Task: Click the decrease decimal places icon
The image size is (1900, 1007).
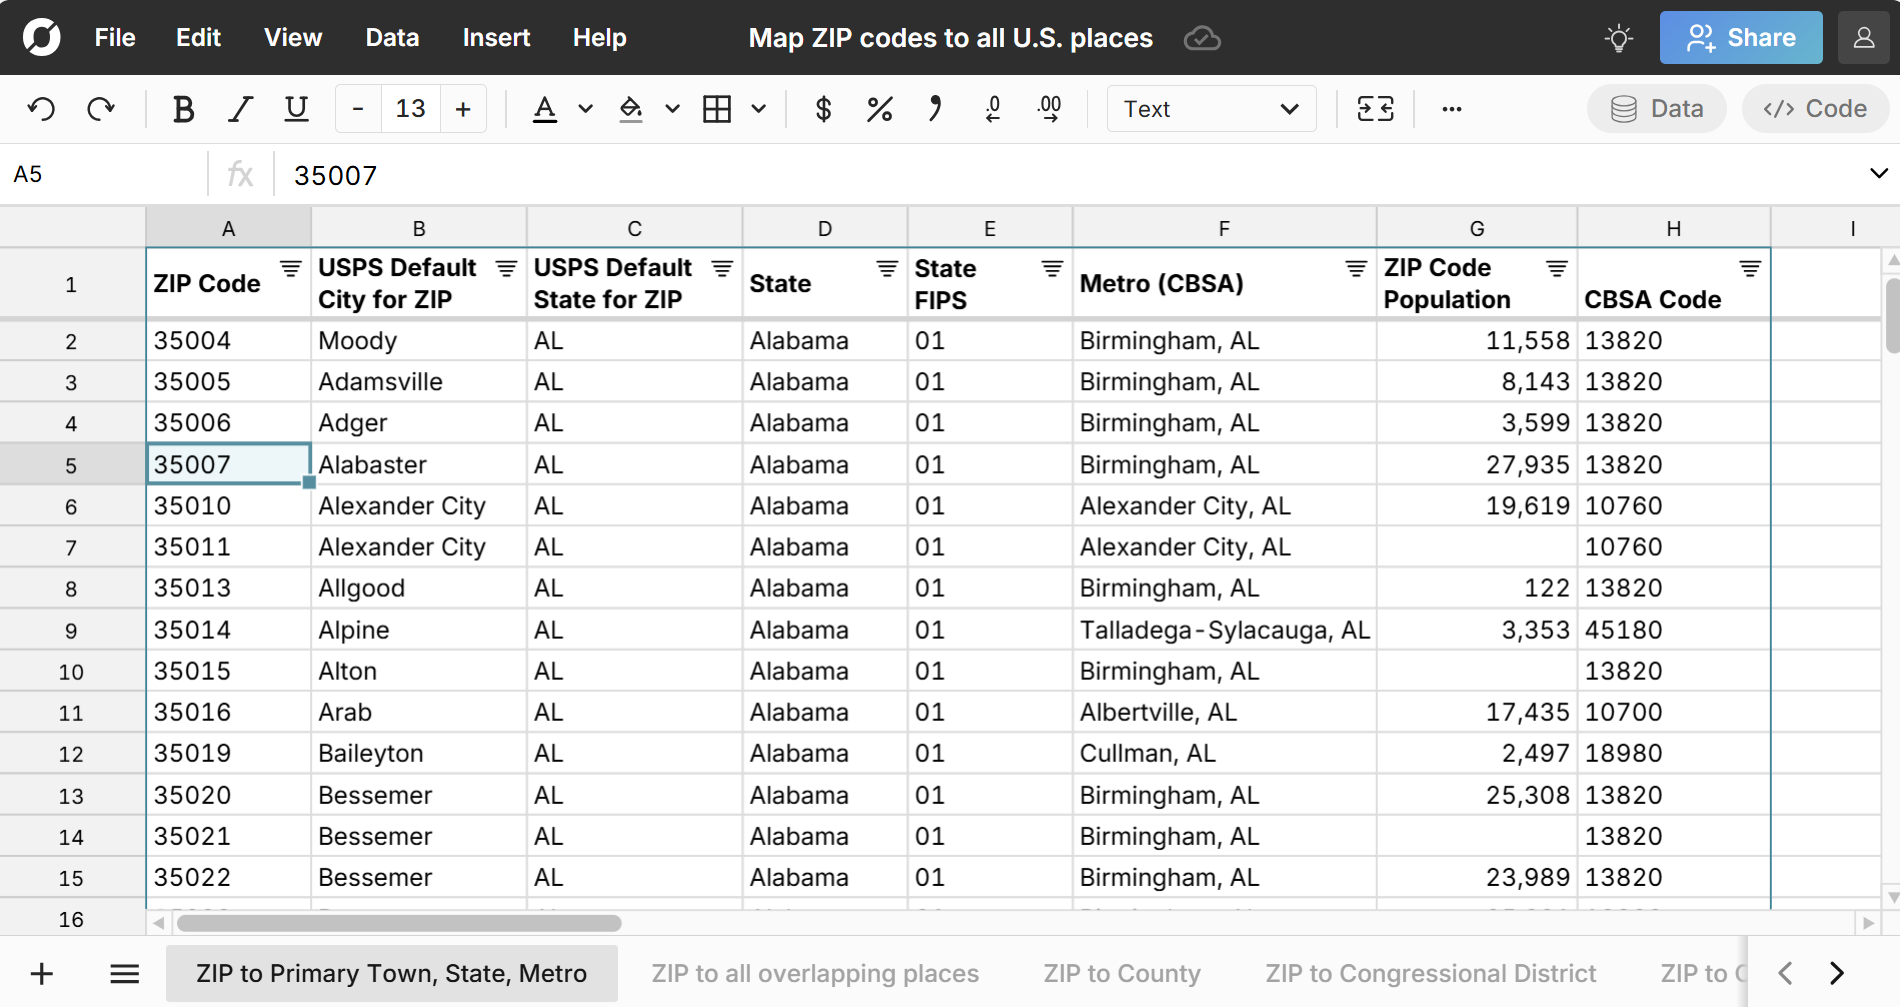Action: coord(993,109)
